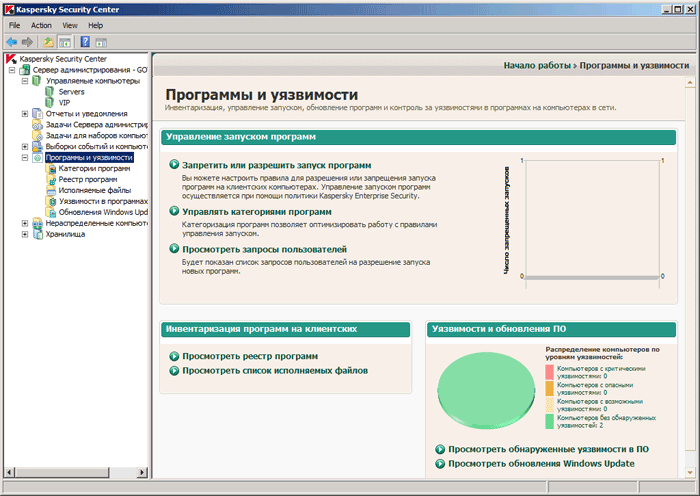Click the green no-vulnerabilities legend swatch
700x496 pixels.
[550, 421]
